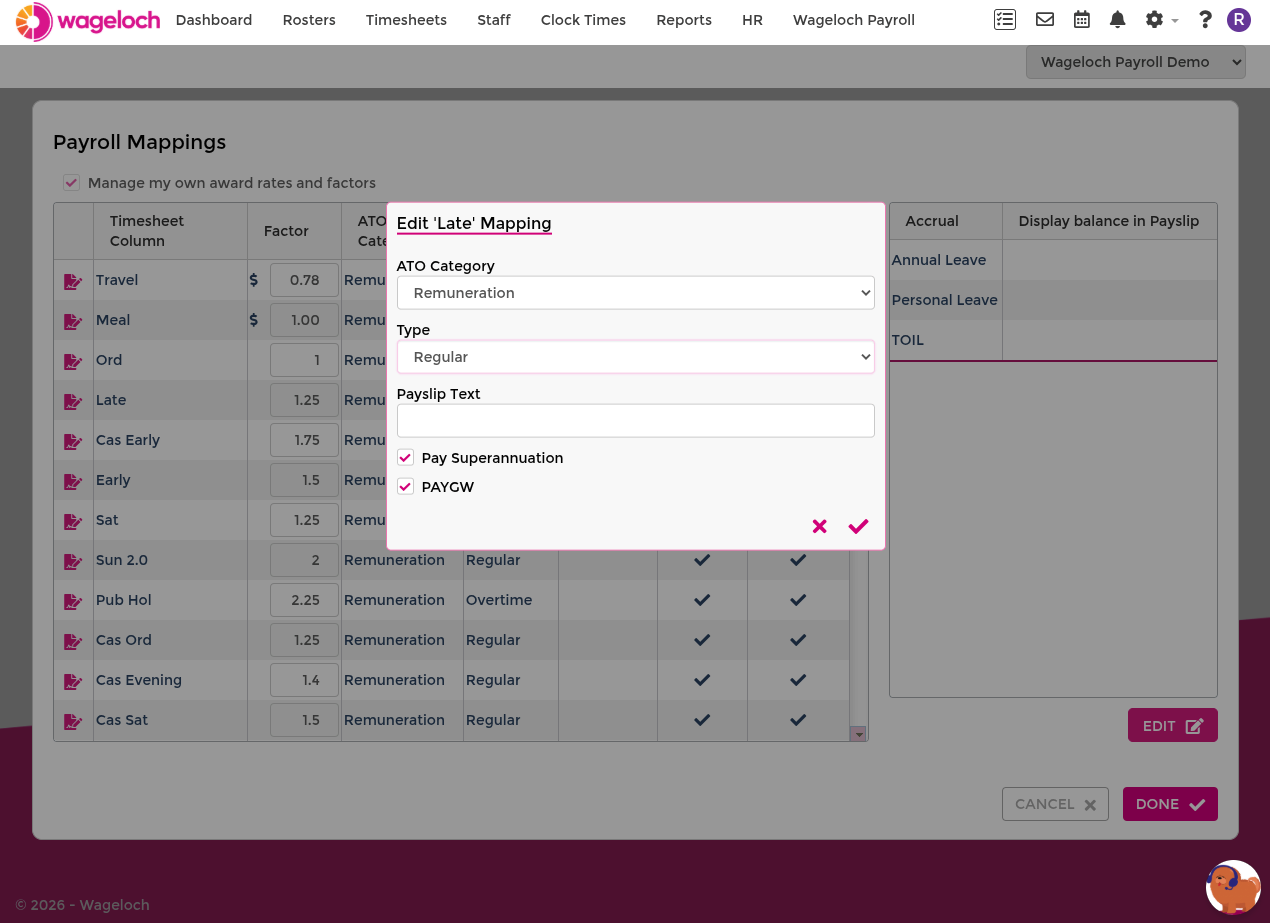Click the Meal factor field 1.00
1270x923 pixels.
click(x=304, y=320)
